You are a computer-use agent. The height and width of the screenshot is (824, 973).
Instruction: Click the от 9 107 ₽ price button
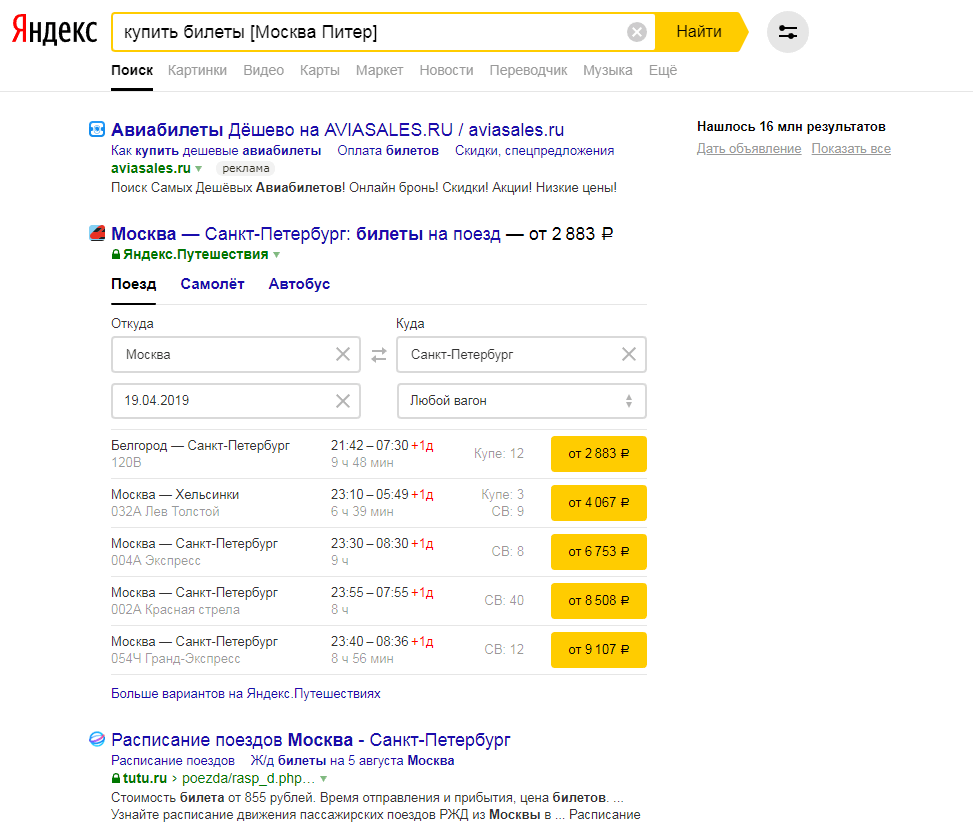pos(599,650)
